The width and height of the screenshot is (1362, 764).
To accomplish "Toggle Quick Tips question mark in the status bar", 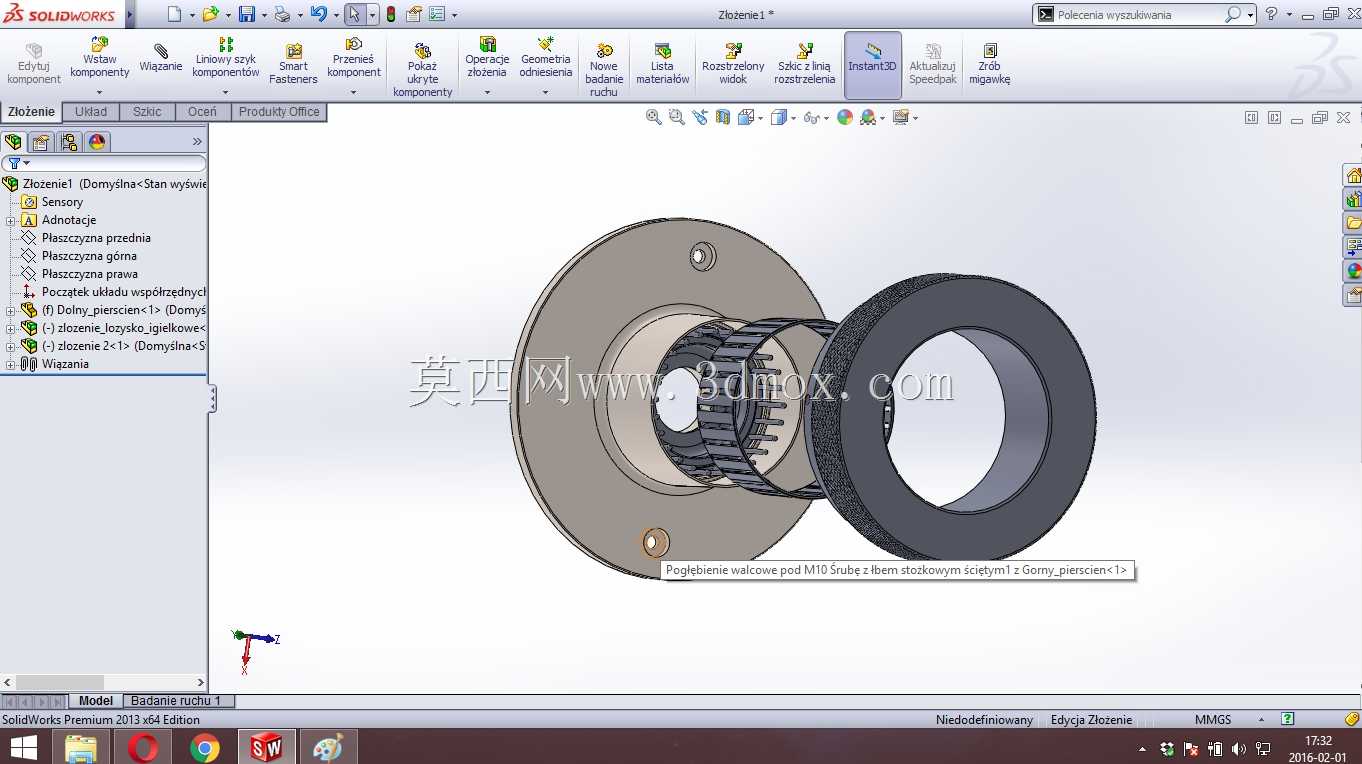I will pos(1288,719).
